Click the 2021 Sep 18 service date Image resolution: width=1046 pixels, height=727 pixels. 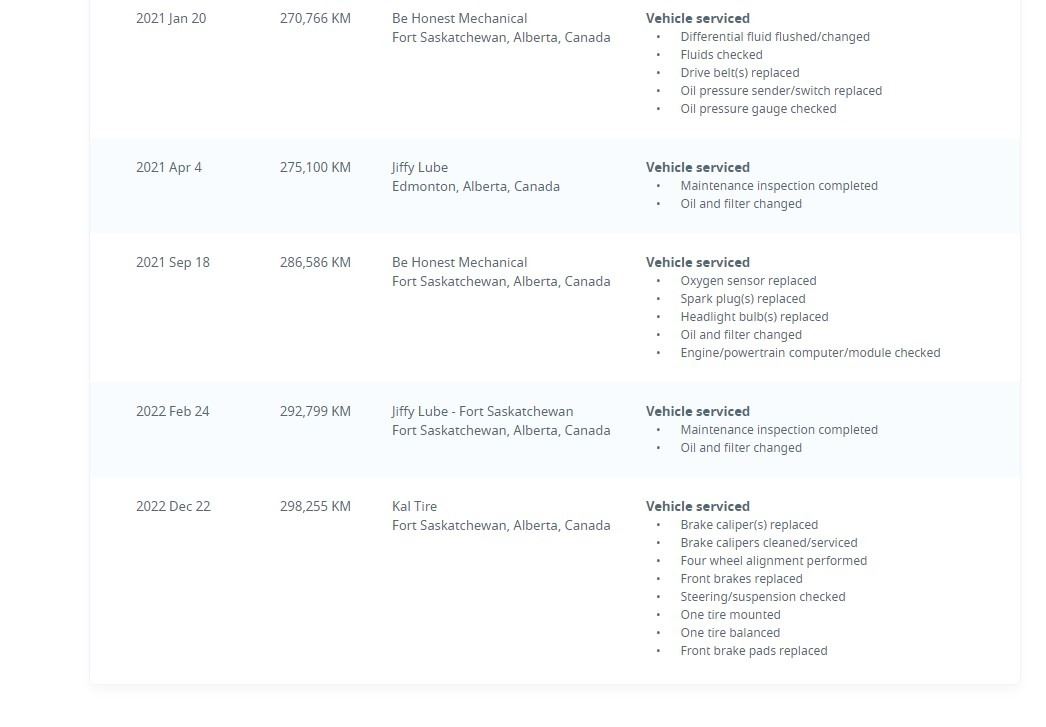click(x=173, y=262)
